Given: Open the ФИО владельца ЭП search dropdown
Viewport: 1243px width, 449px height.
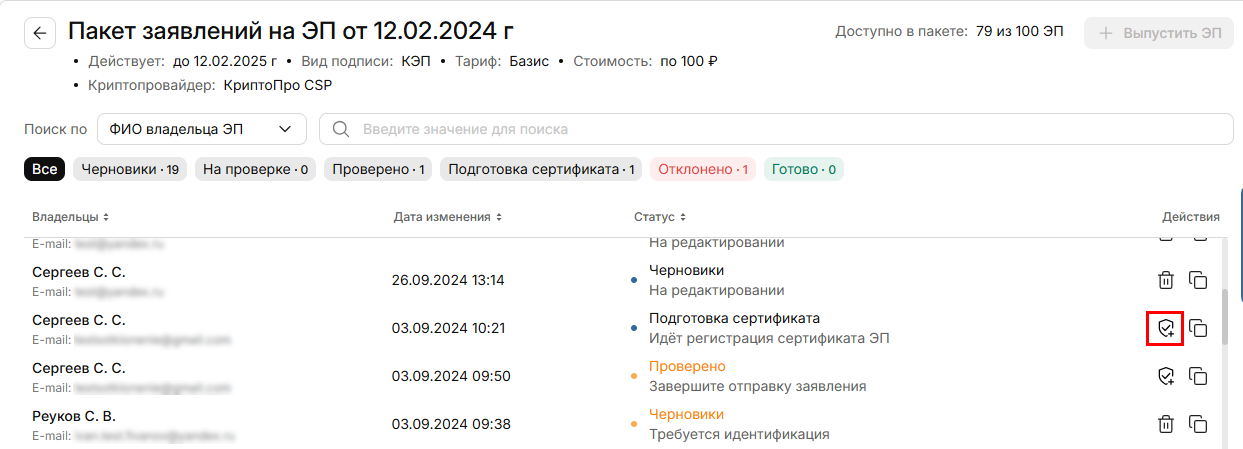Looking at the screenshot, I should pyautogui.click(x=201, y=129).
